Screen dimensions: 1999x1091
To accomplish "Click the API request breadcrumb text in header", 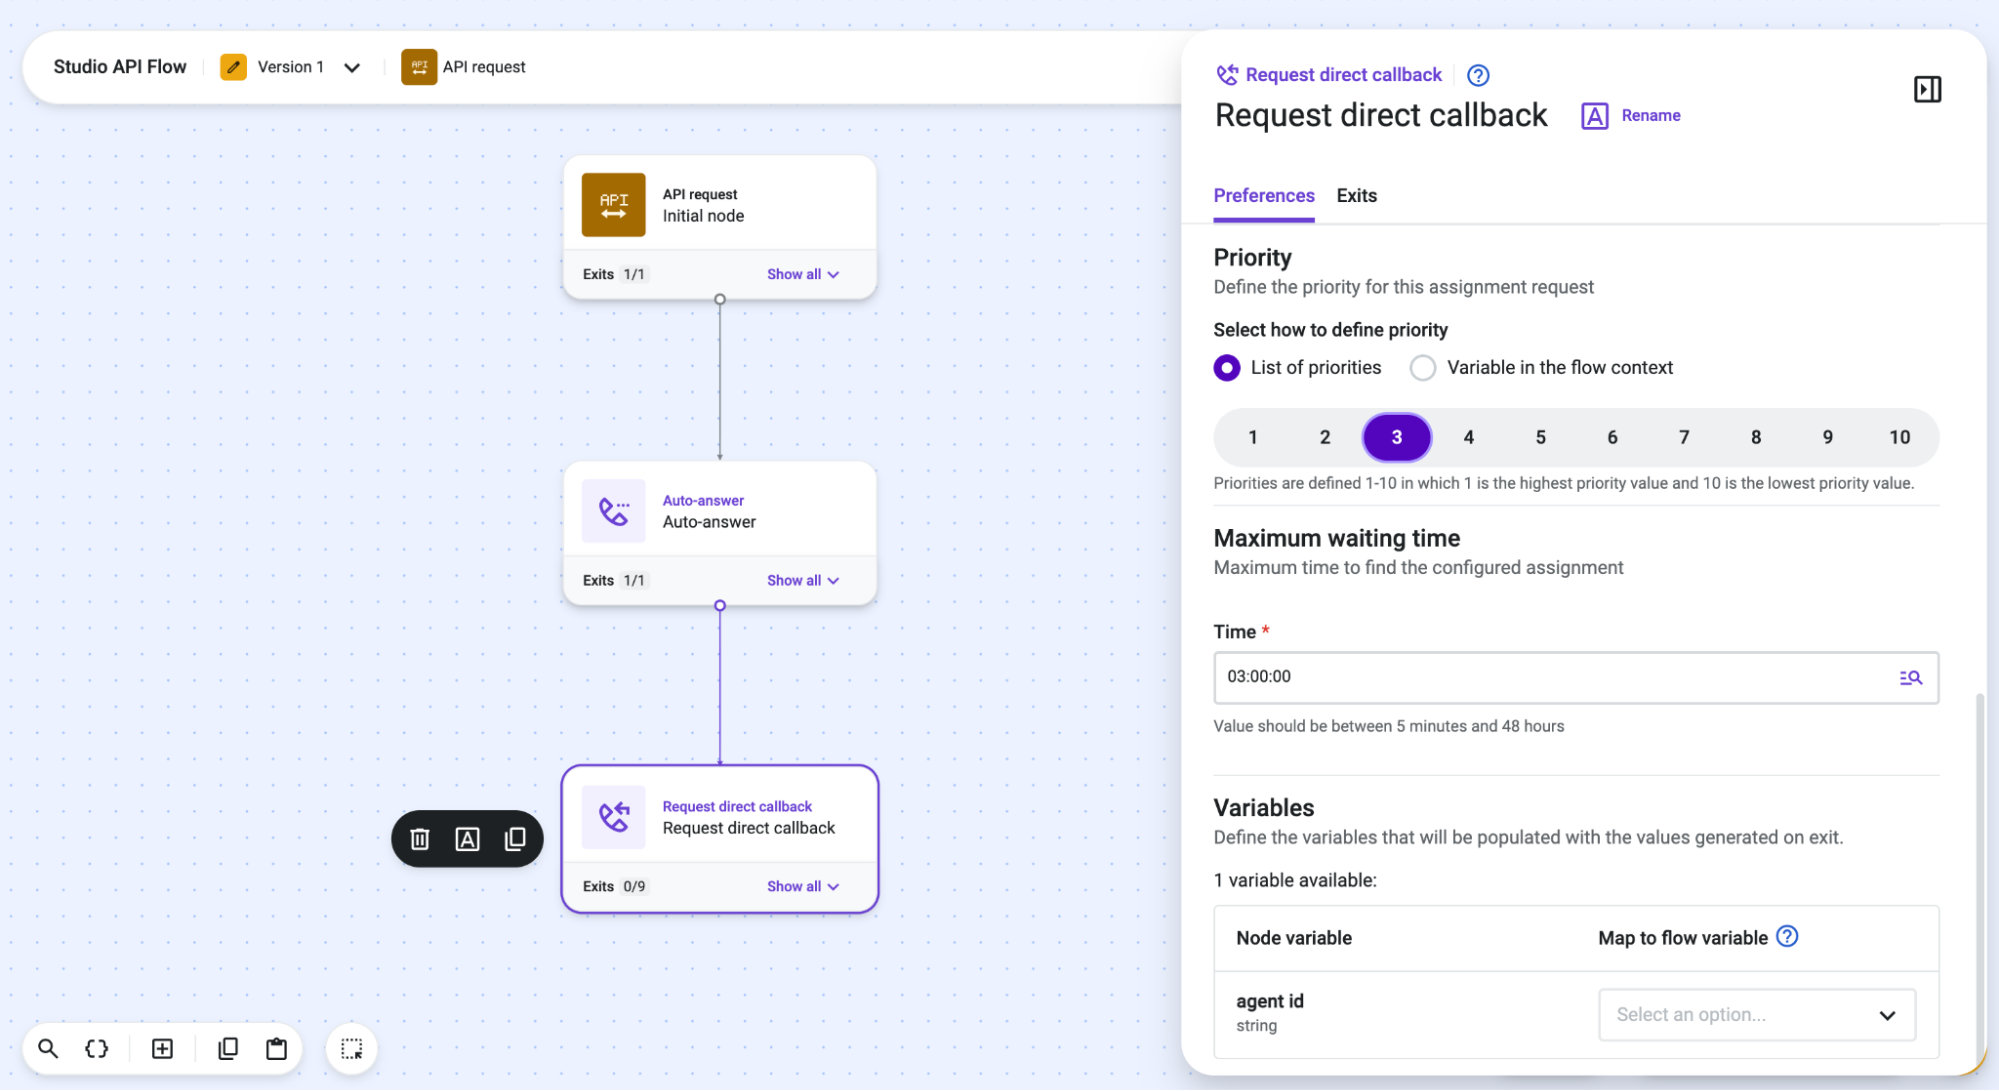I will coord(484,67).
